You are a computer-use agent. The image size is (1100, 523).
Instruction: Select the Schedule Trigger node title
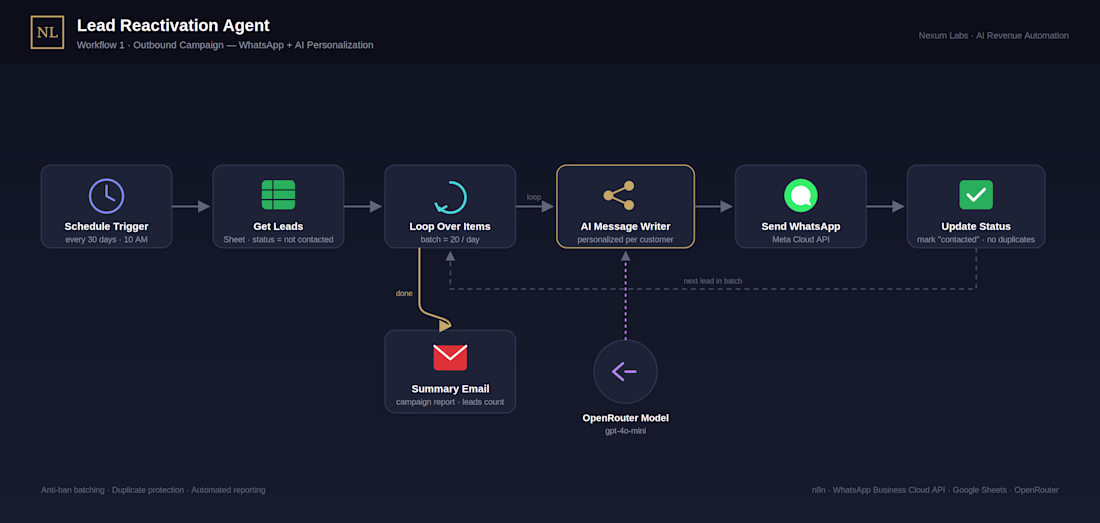[x=106, y=226]
